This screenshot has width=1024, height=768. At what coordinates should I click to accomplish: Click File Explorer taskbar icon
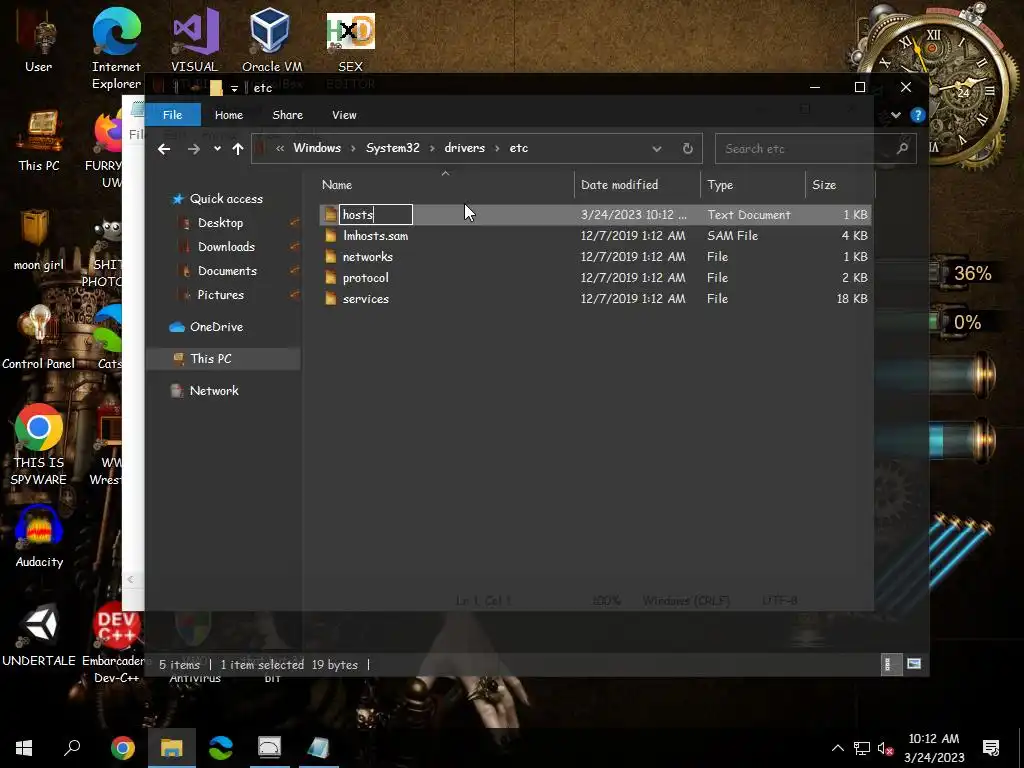click(x=171, y=748)
